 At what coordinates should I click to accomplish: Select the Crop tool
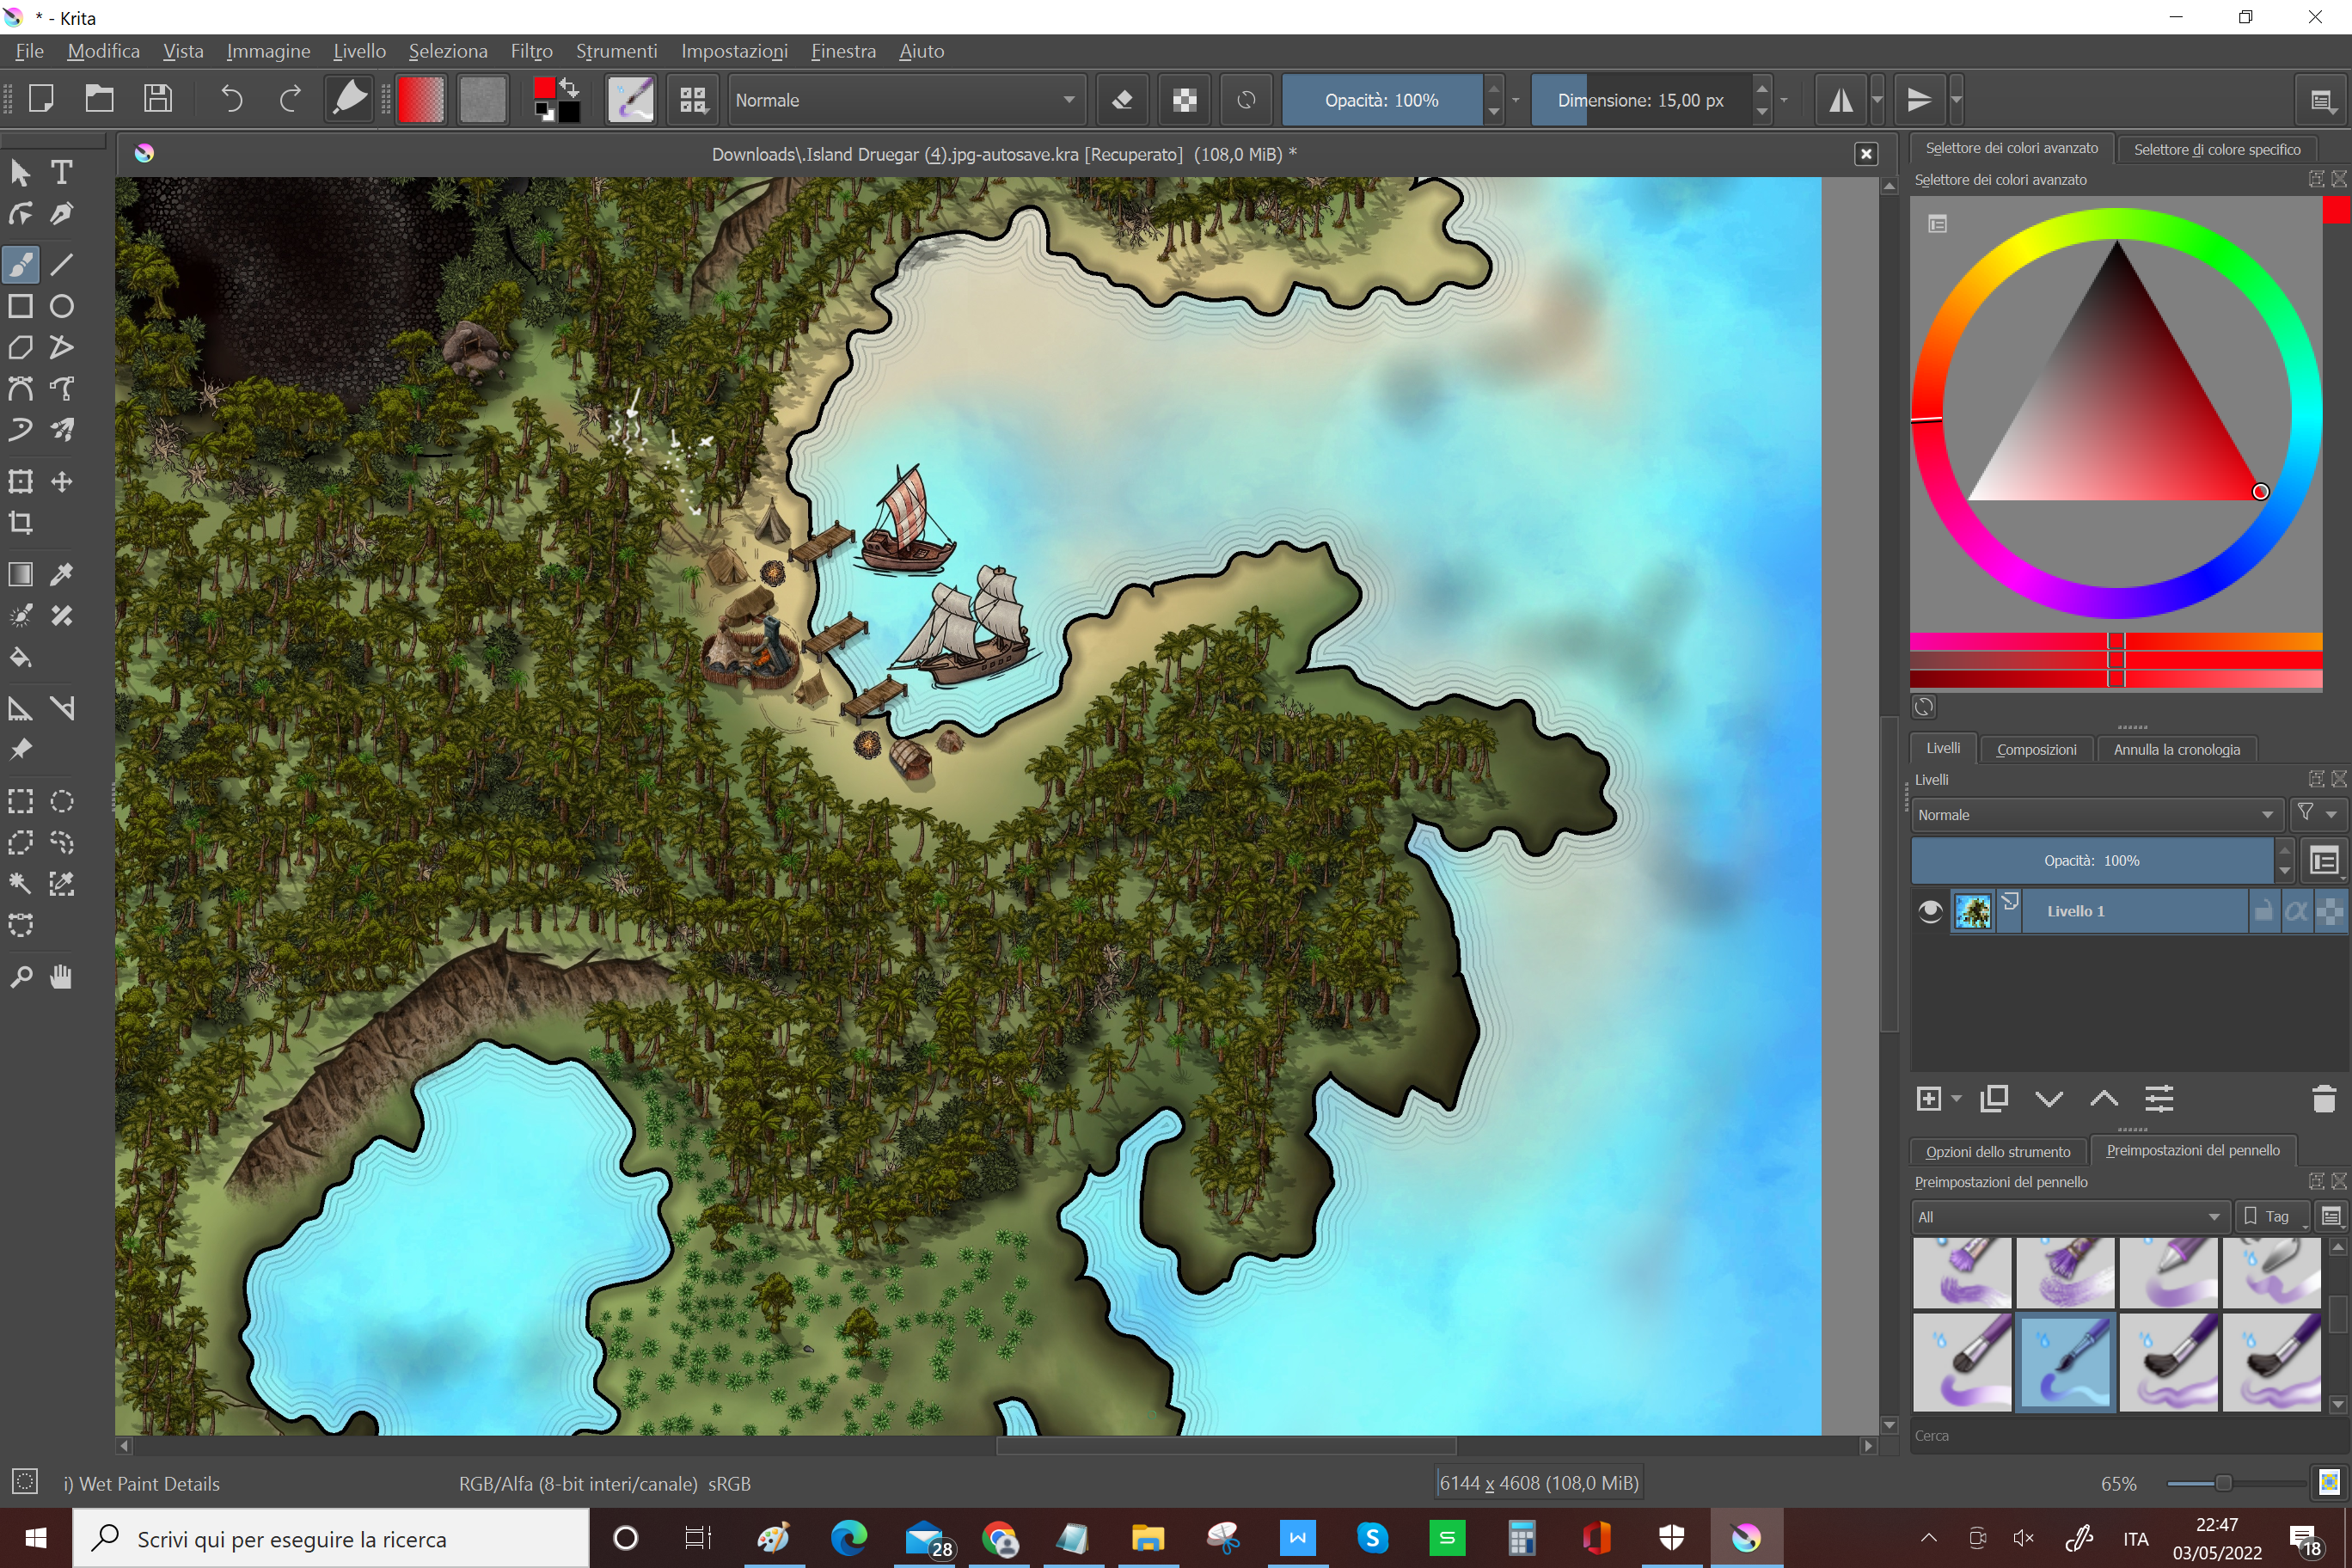[21, 523]
